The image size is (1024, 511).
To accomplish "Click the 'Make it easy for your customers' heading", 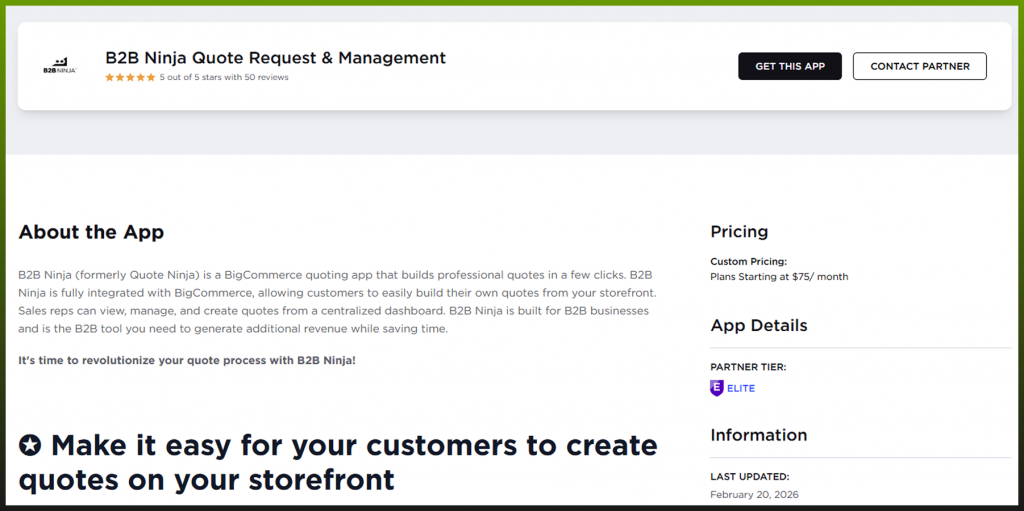I will click(x=338, y=462).
